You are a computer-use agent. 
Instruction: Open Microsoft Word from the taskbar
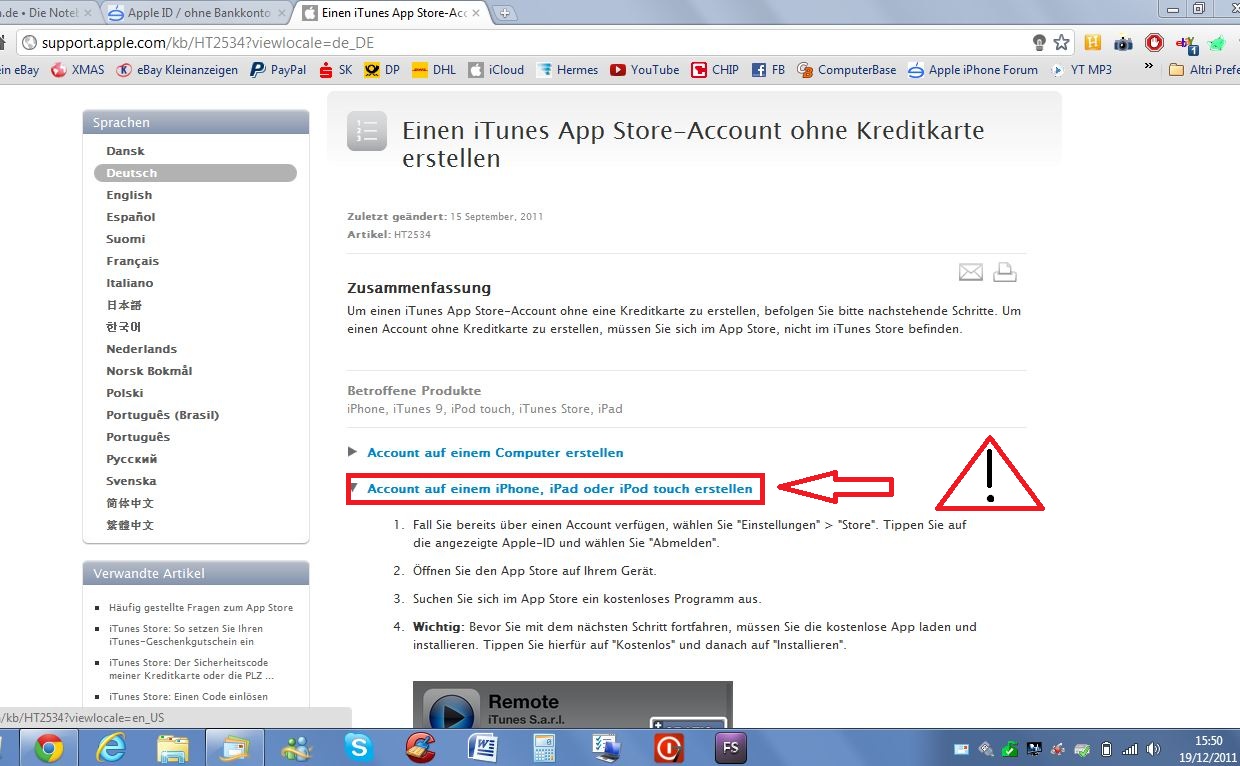pyautogui.click(x=483, y=747)
